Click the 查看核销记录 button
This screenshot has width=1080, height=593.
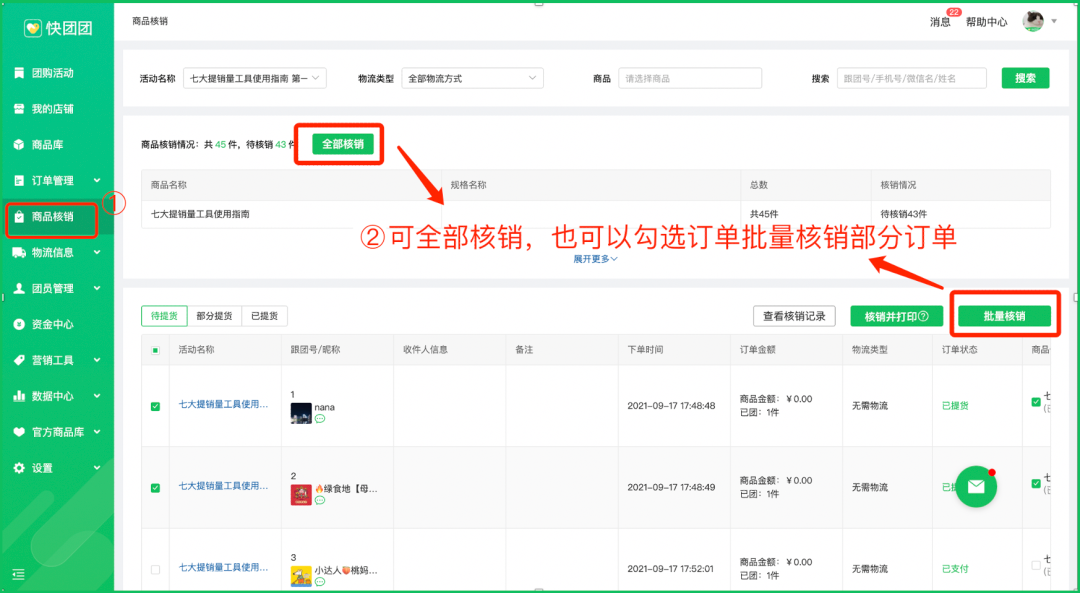pos(794,316)
